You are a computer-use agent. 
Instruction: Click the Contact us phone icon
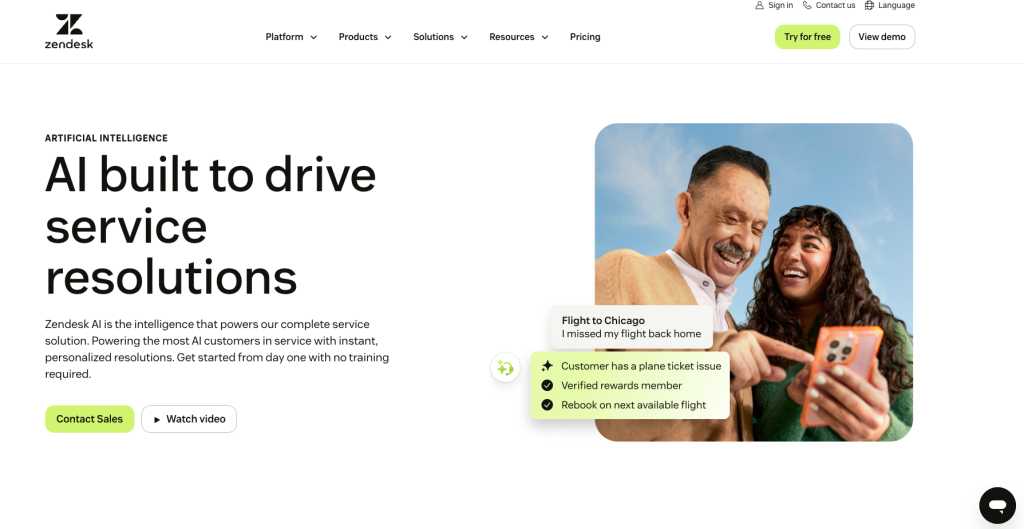pos(807,5)
